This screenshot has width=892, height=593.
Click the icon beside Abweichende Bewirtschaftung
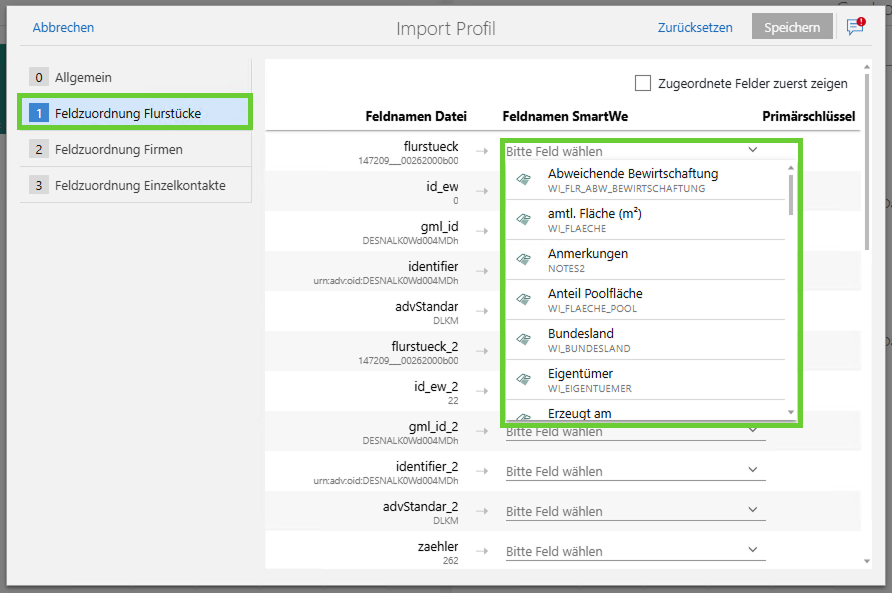523,180
